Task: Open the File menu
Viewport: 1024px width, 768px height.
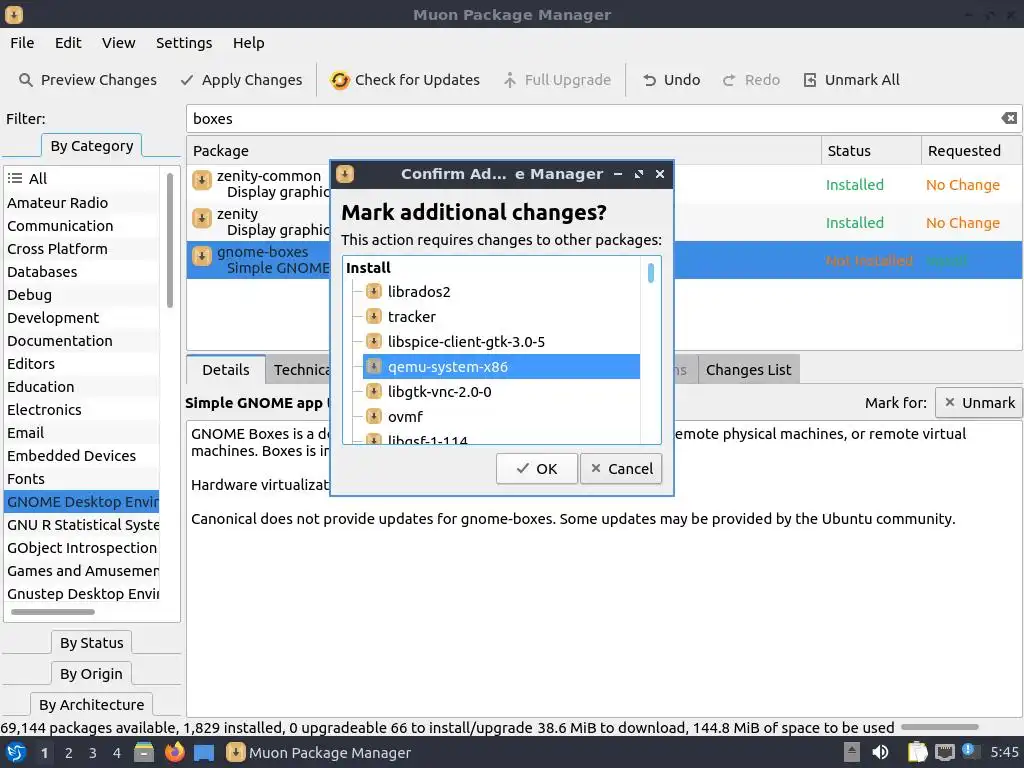Action: click(x=22, y=43)
